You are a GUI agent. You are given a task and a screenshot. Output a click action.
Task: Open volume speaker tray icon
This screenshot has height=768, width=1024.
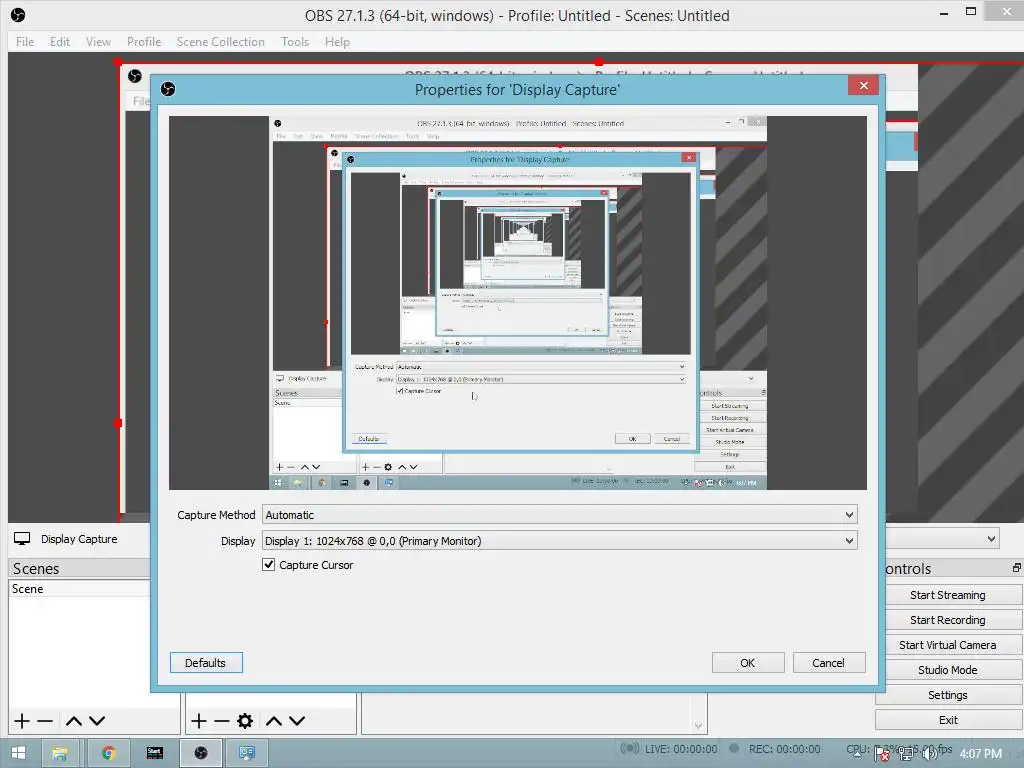929,754
